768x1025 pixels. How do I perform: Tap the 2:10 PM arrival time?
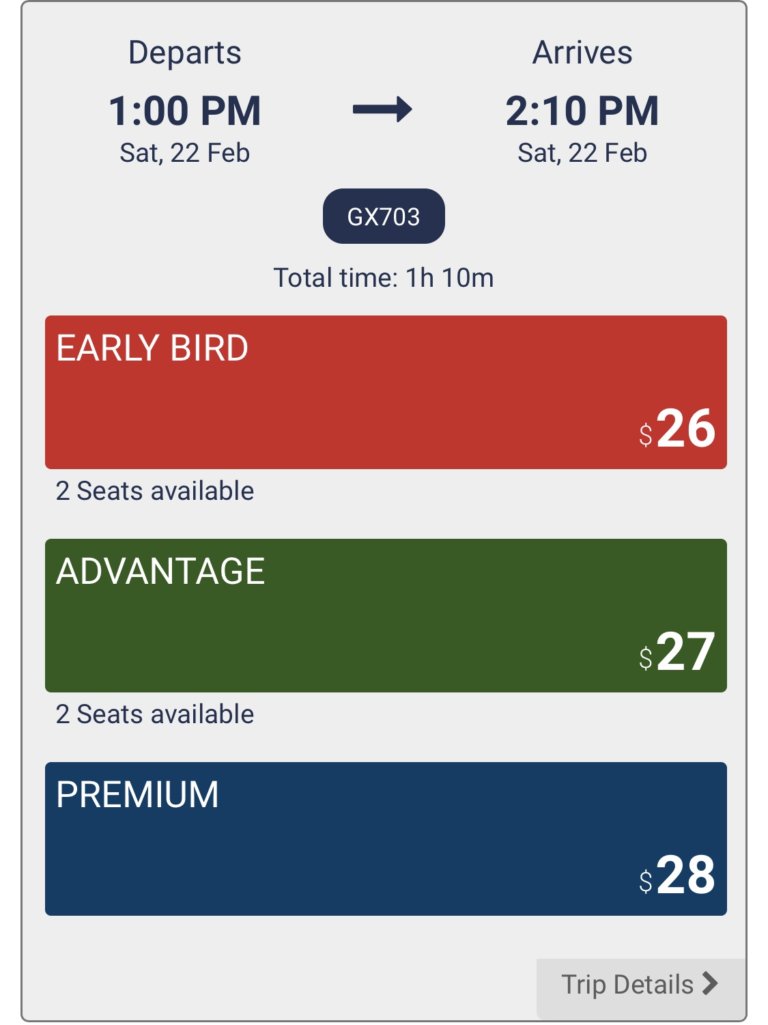(x=582, y=111)
